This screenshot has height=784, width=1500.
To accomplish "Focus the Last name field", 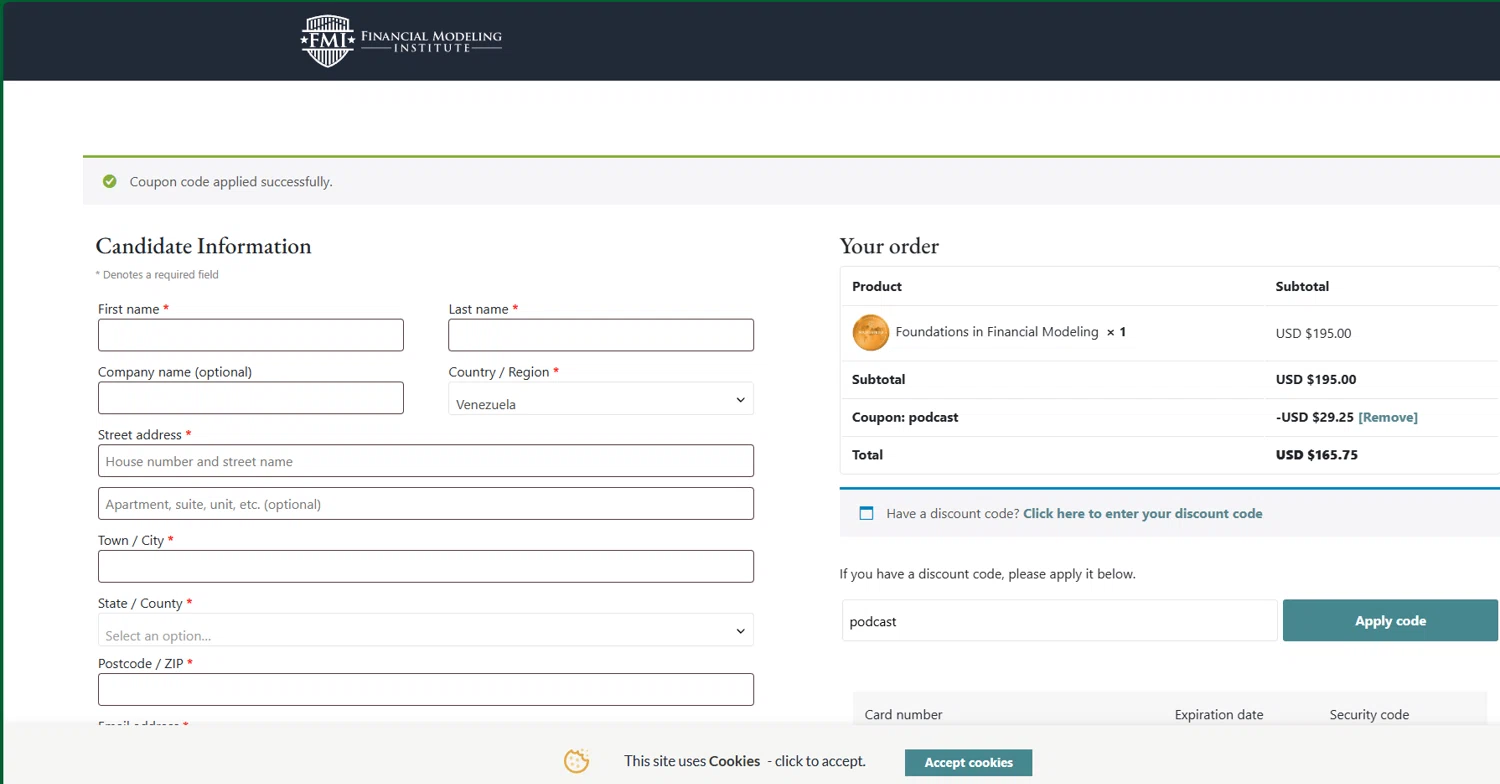I will click(x=601, y=335).
